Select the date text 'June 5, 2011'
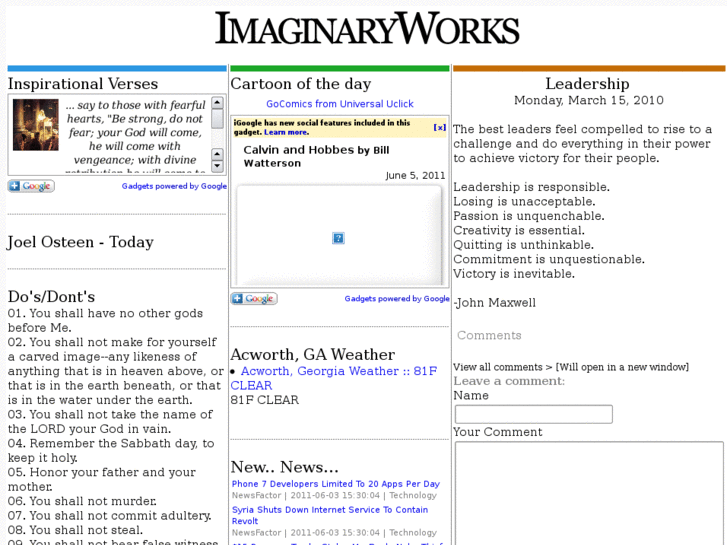727x545 pixels. [x=415, y=175]
